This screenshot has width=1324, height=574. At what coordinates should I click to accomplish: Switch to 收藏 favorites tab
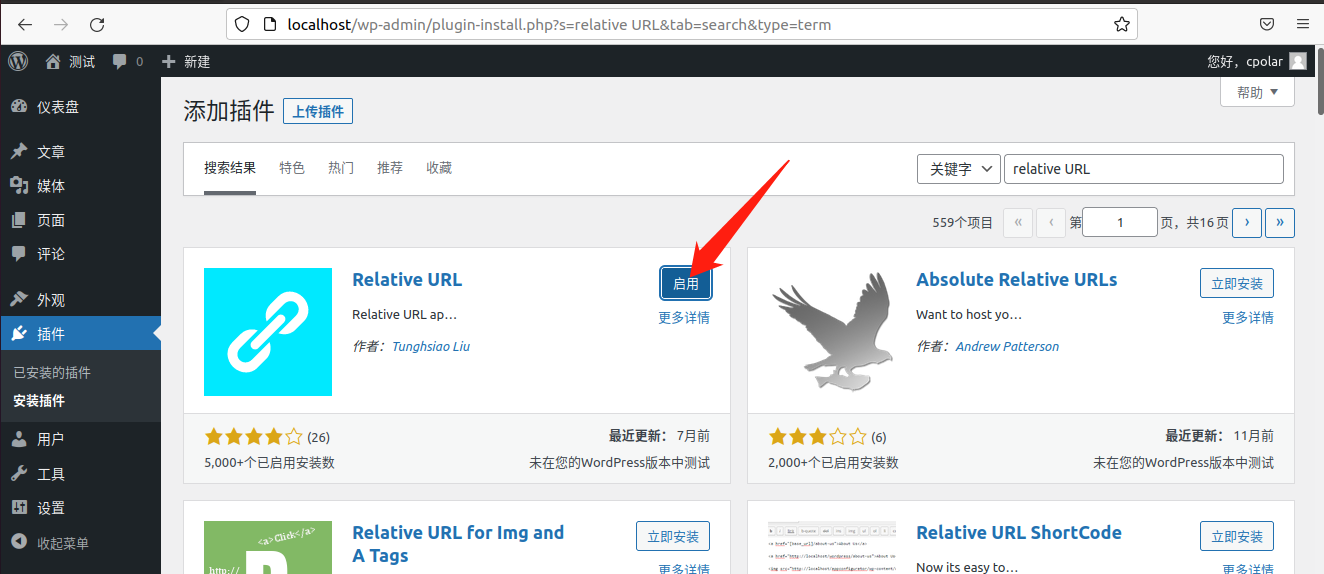pos(439,168)
